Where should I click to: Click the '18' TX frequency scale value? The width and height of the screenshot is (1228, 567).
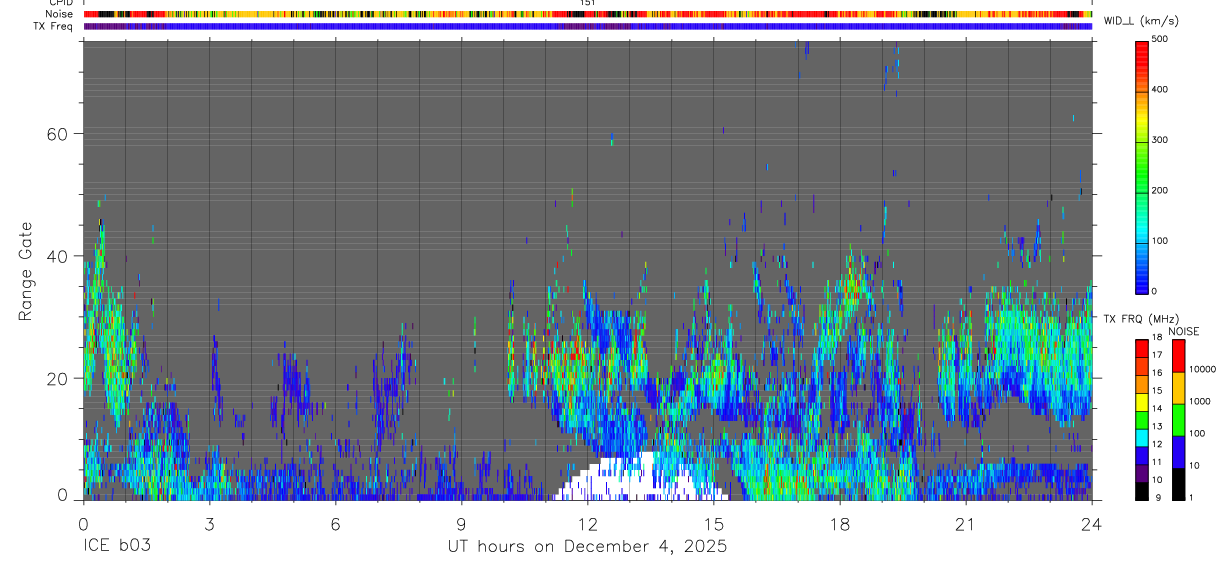(1157, 337)
